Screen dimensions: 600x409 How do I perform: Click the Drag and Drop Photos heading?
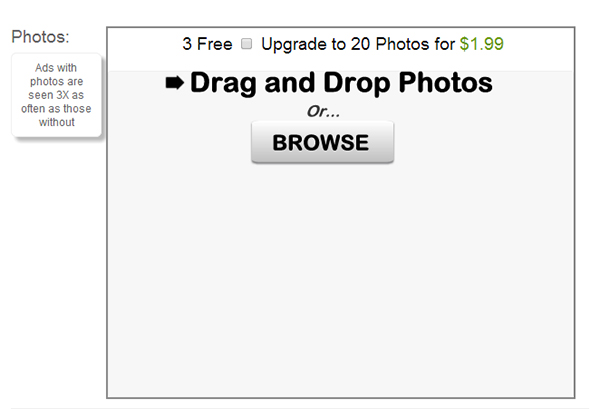coord(341,83)
